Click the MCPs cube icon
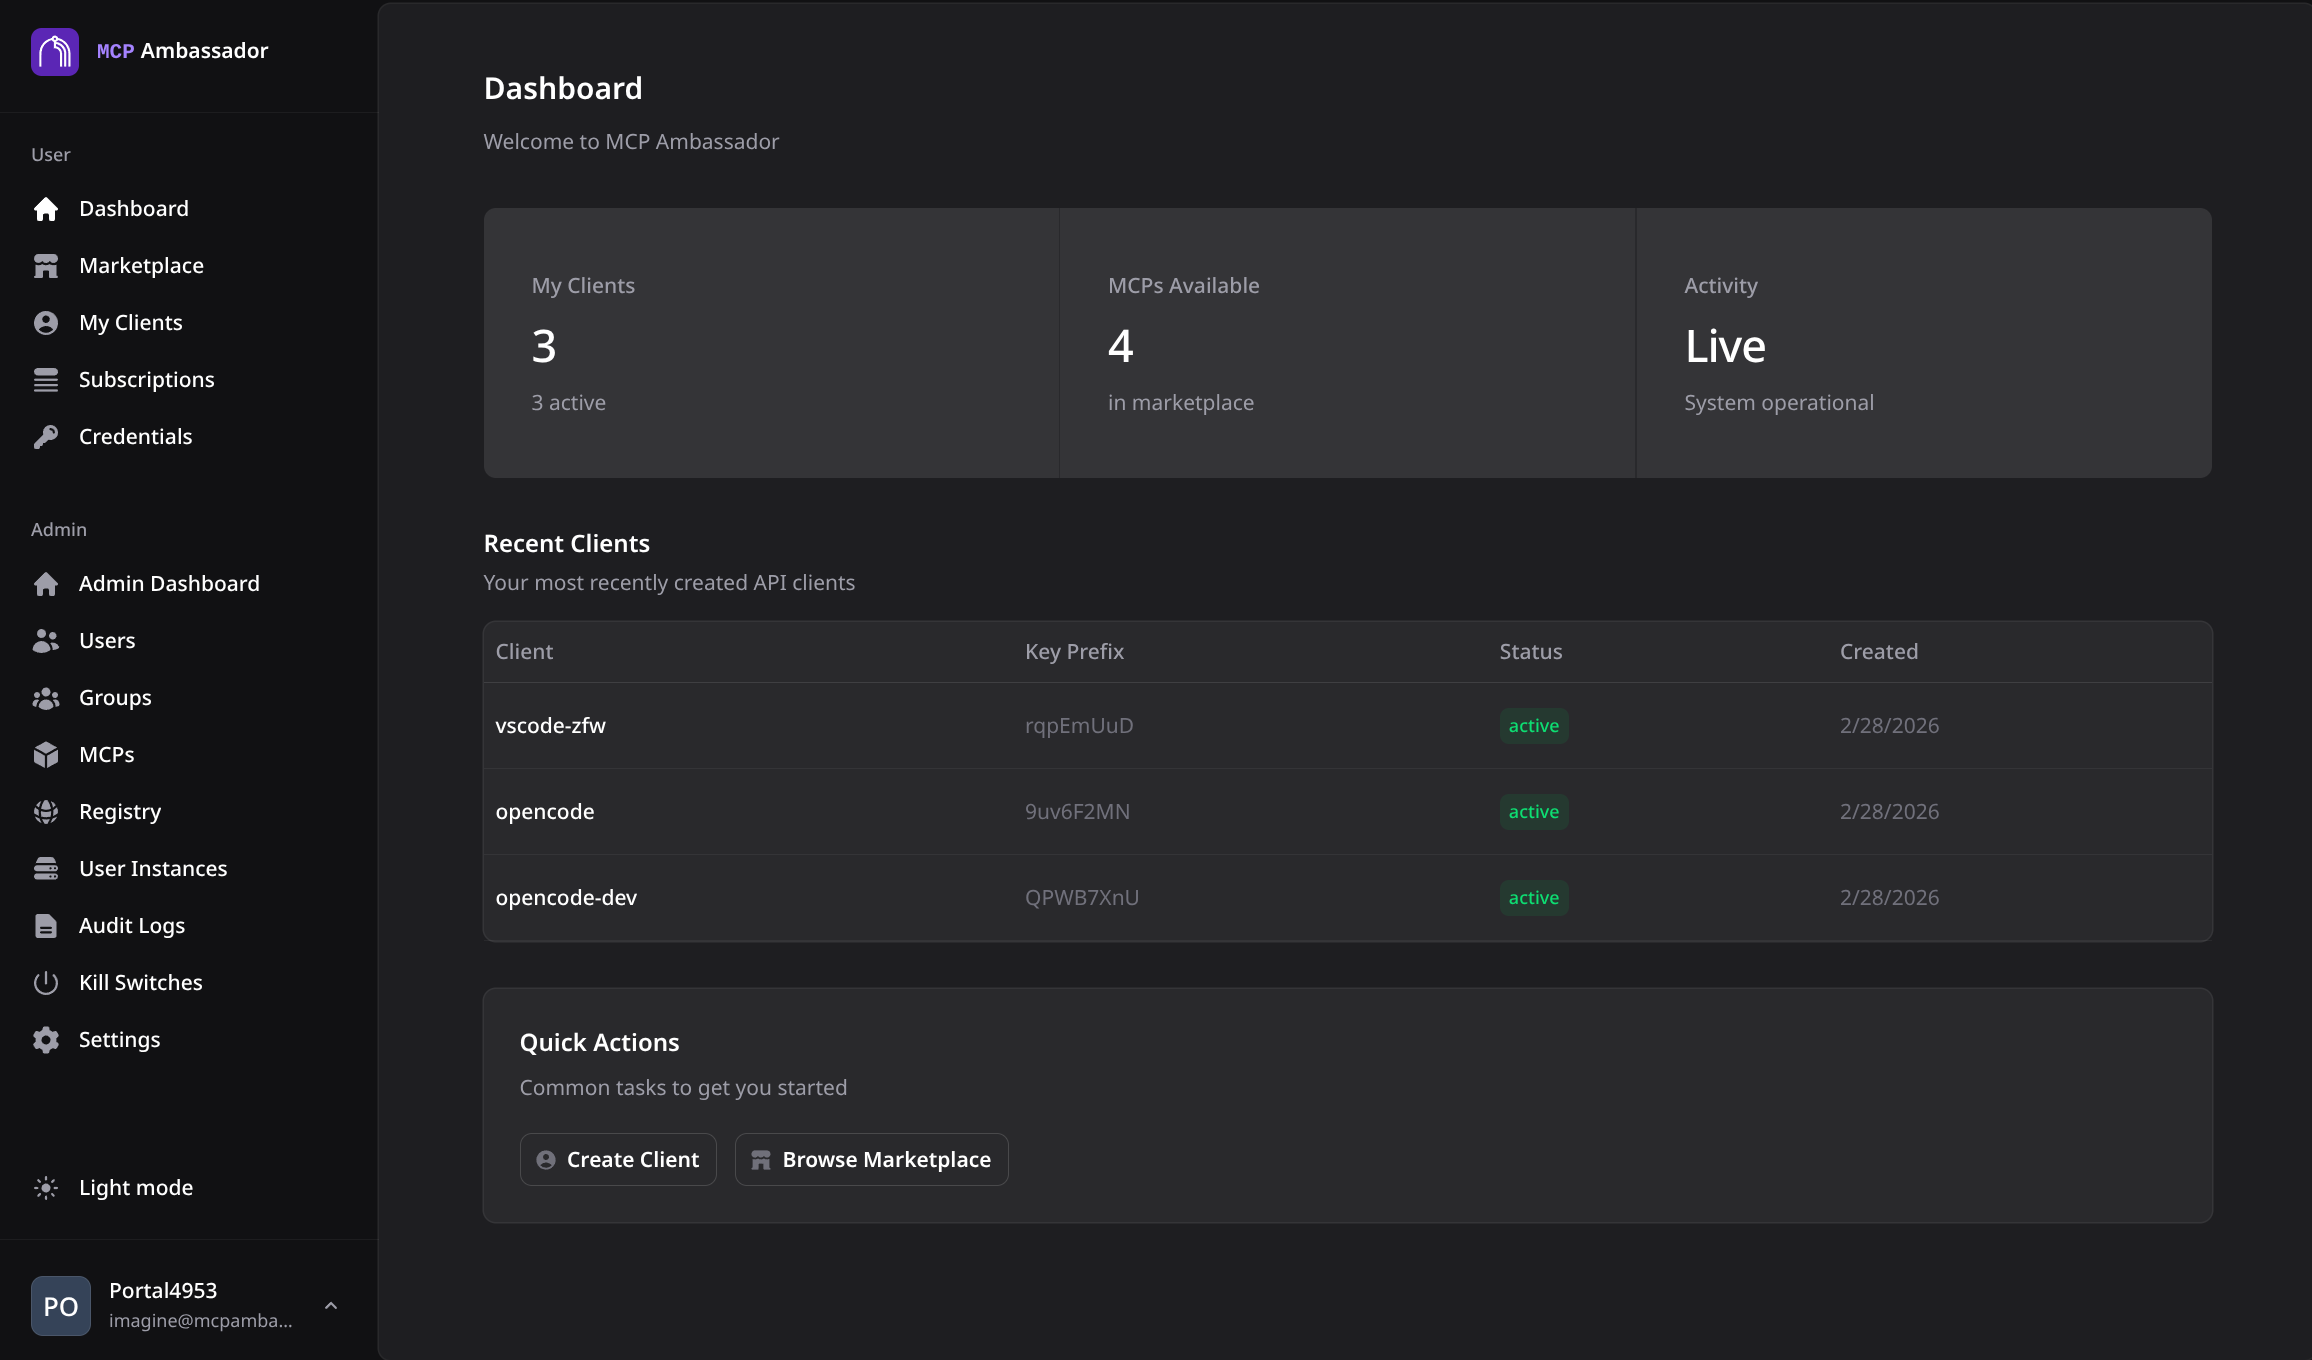Viewport: 2312px width, 1360px height. (46, 755)
